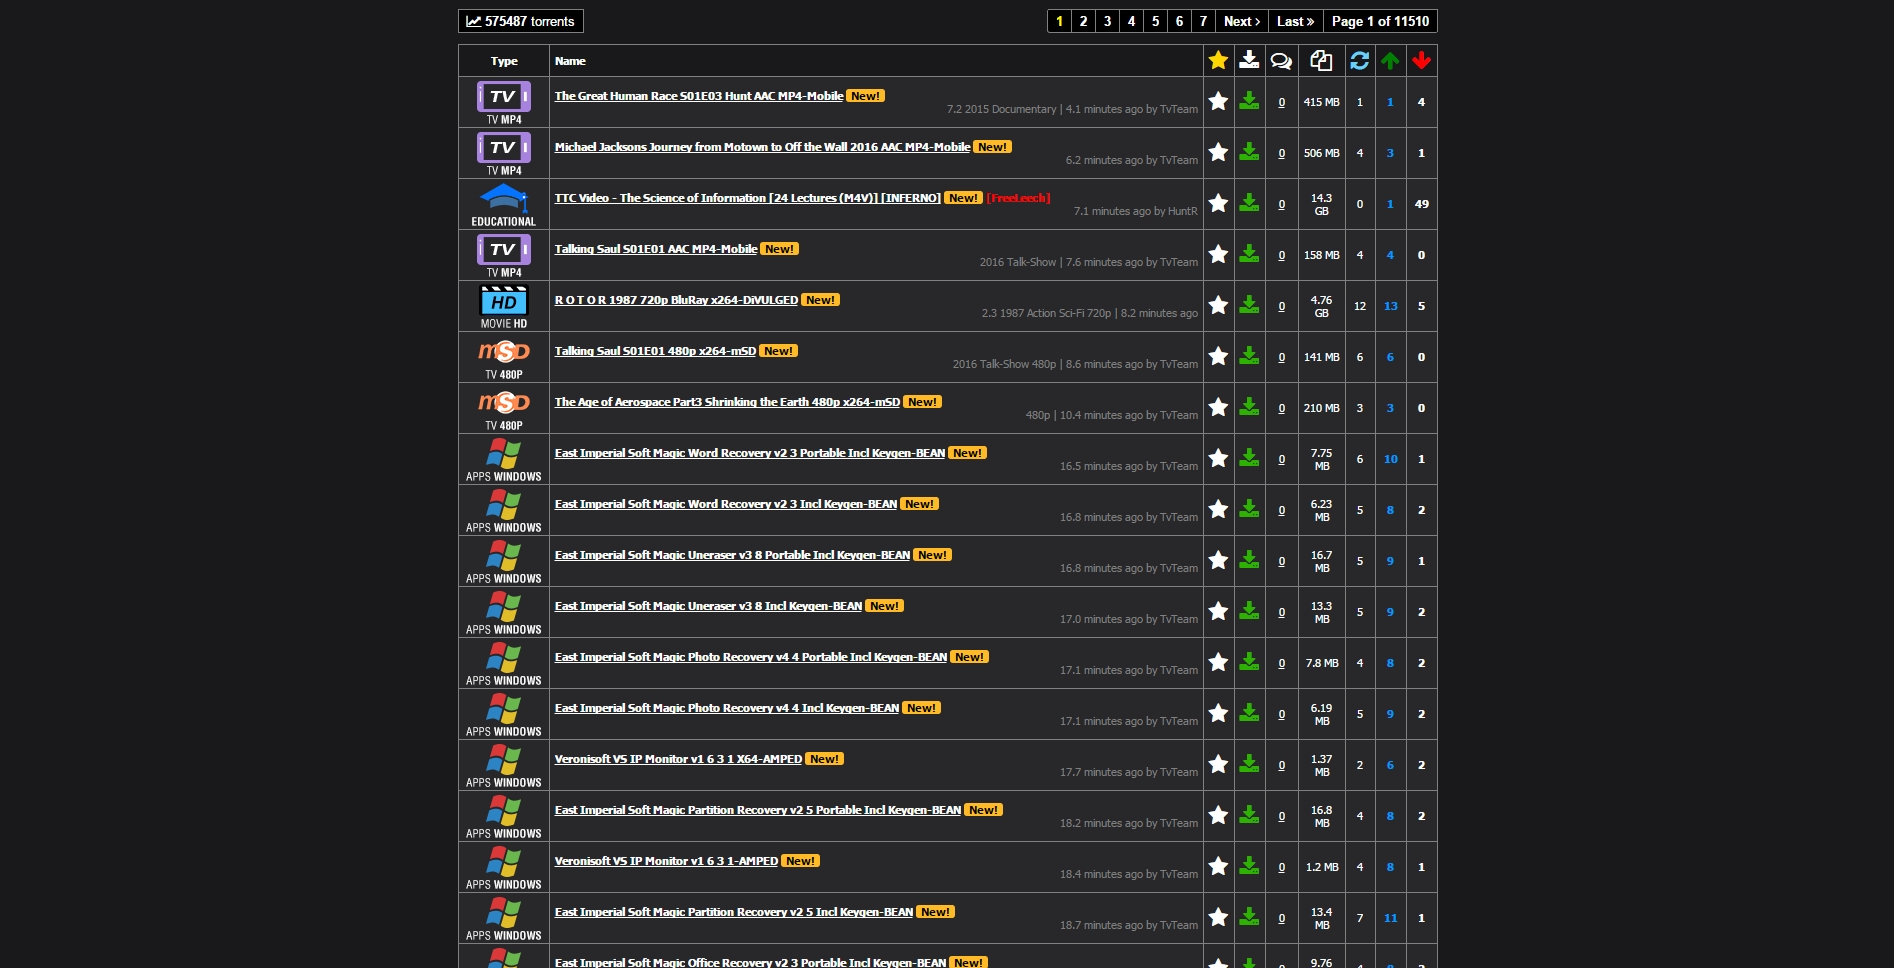The image size is (1894, 968).
Task: Toggle bookmark star for TTC Video torrent
Action: coord(1218,203)
